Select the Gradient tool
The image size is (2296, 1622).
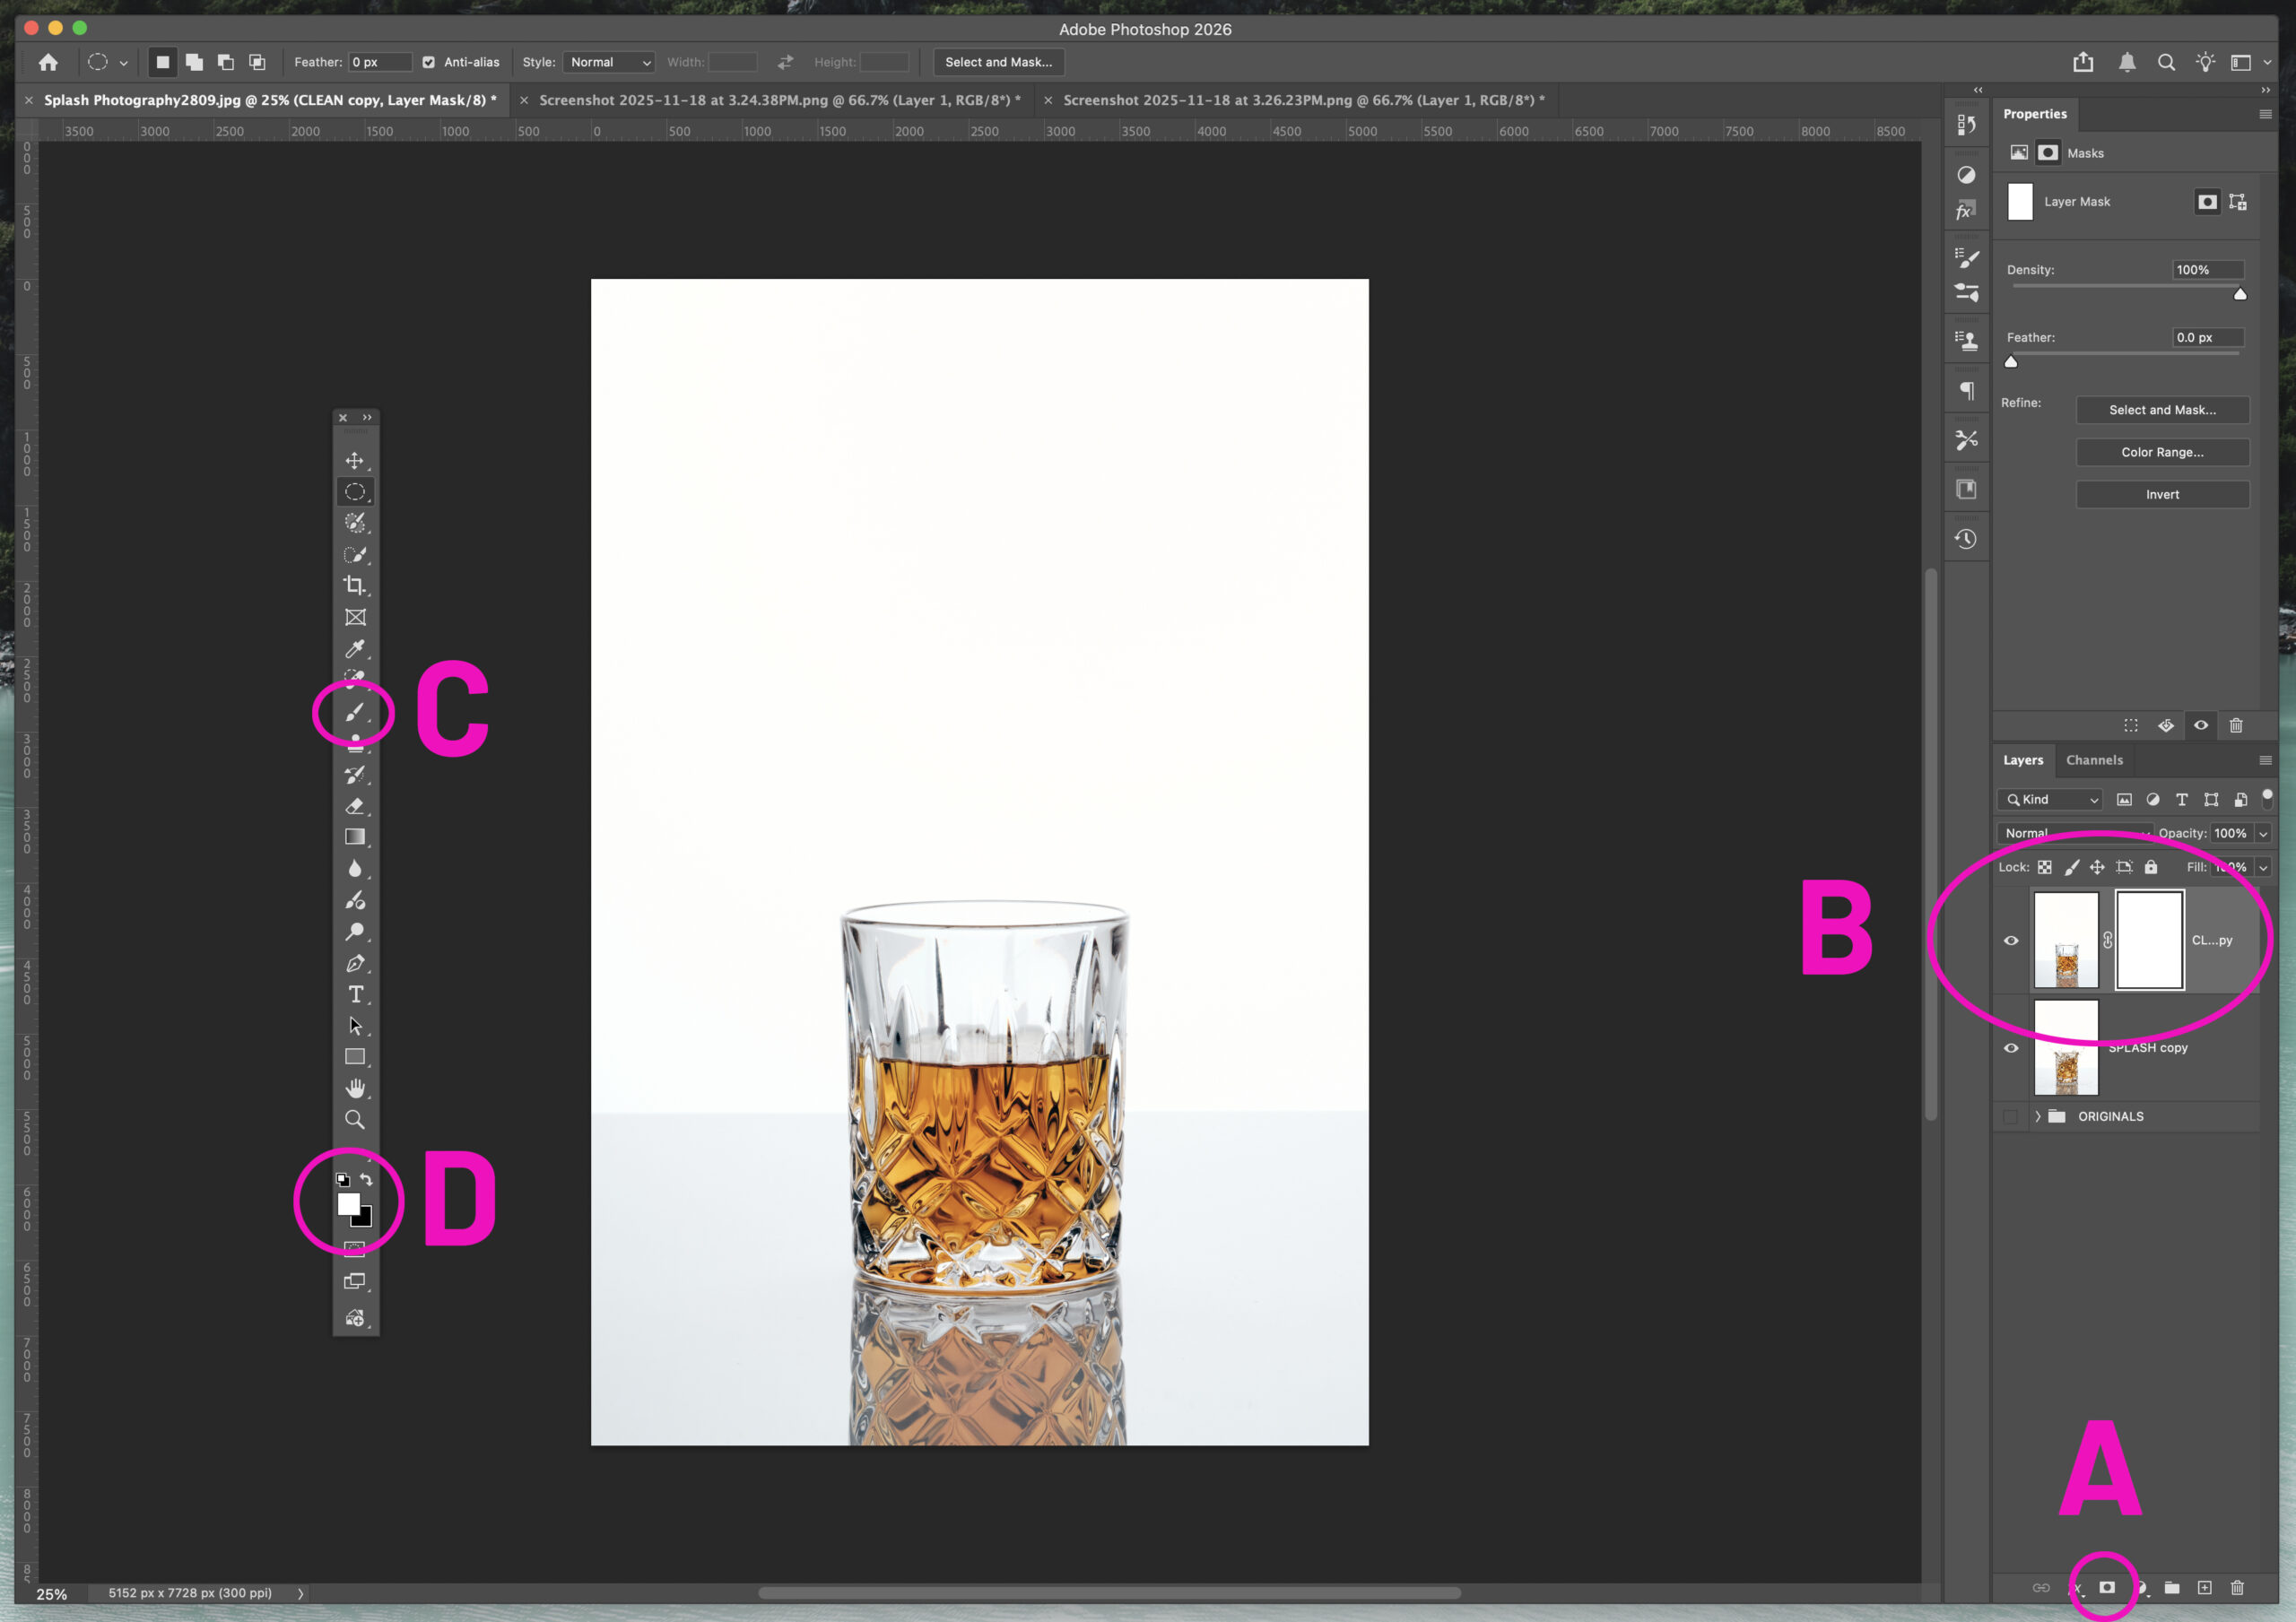[355, 836]
